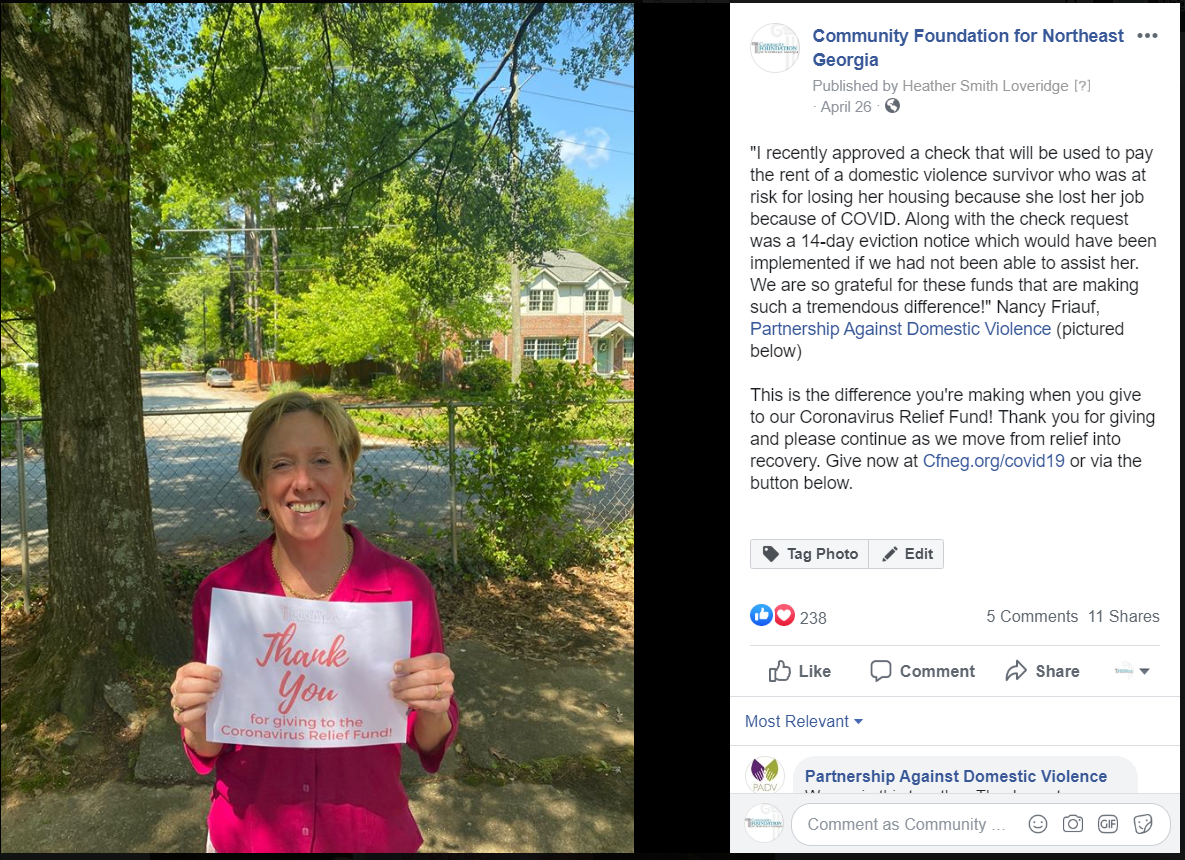Attach a photo with camera icon
This screenshot has width=1185, height=860.
coord(1072,824)
